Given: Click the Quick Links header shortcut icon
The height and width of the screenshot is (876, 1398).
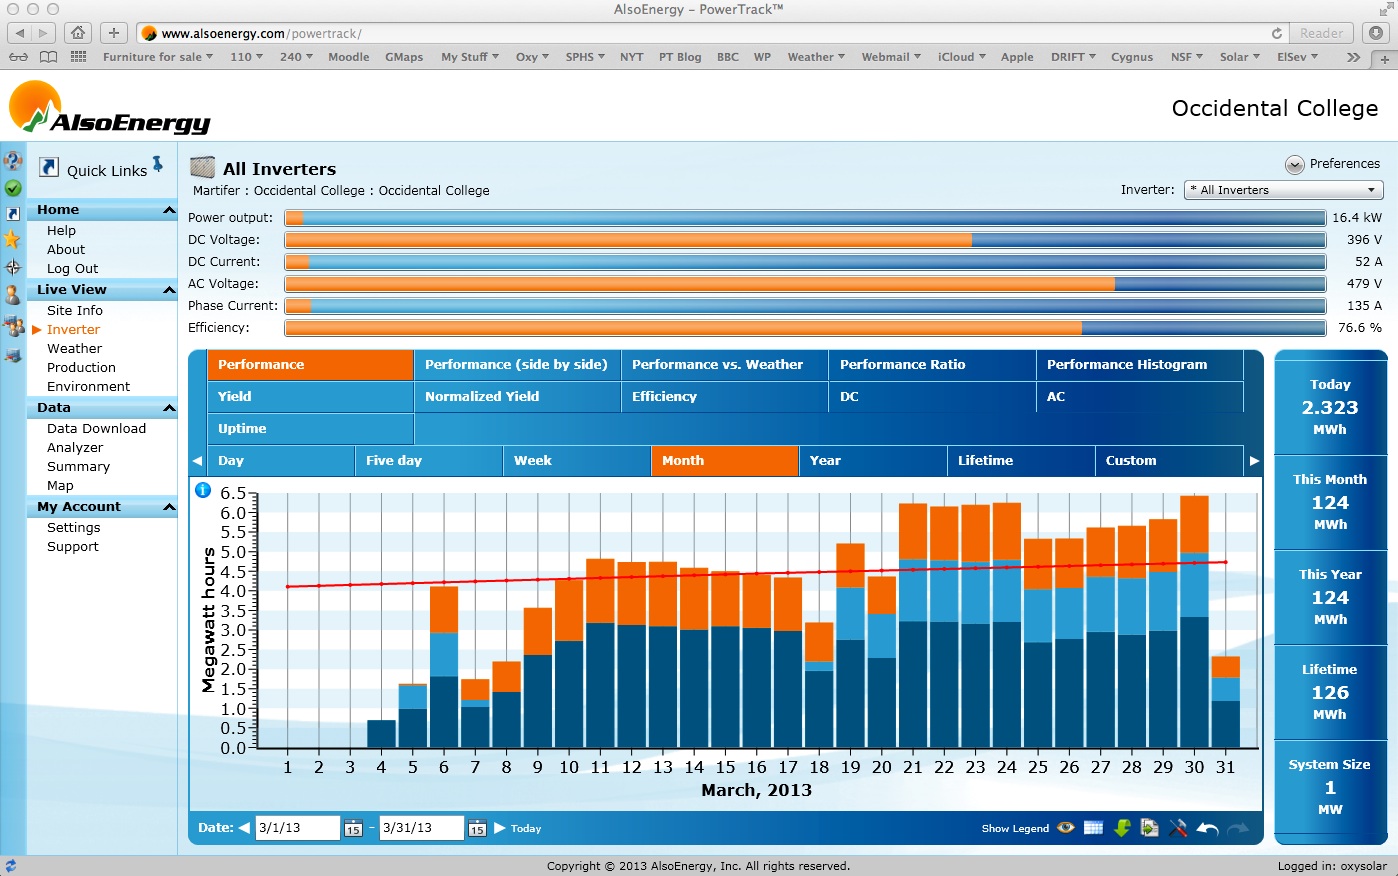Looking at the screenshot, I should pos(49,168).
